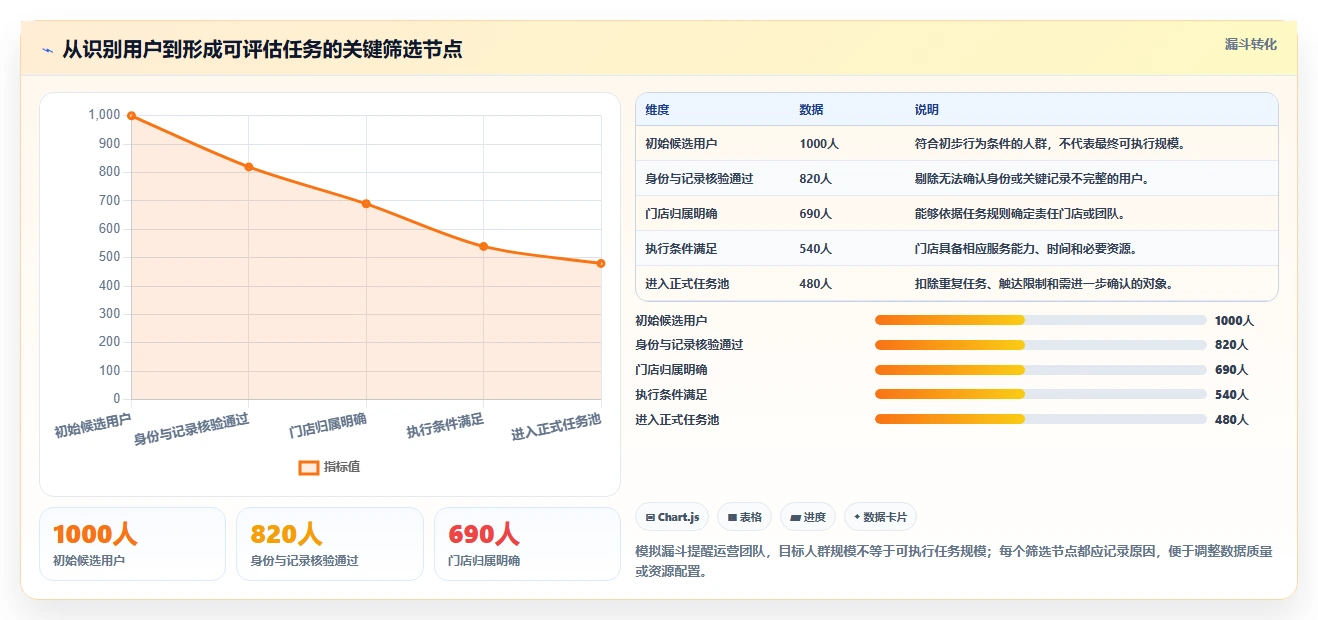1318x620 pixels.
Task: Click the description starting with 剔除无法确认身份
Action: 1031,179
